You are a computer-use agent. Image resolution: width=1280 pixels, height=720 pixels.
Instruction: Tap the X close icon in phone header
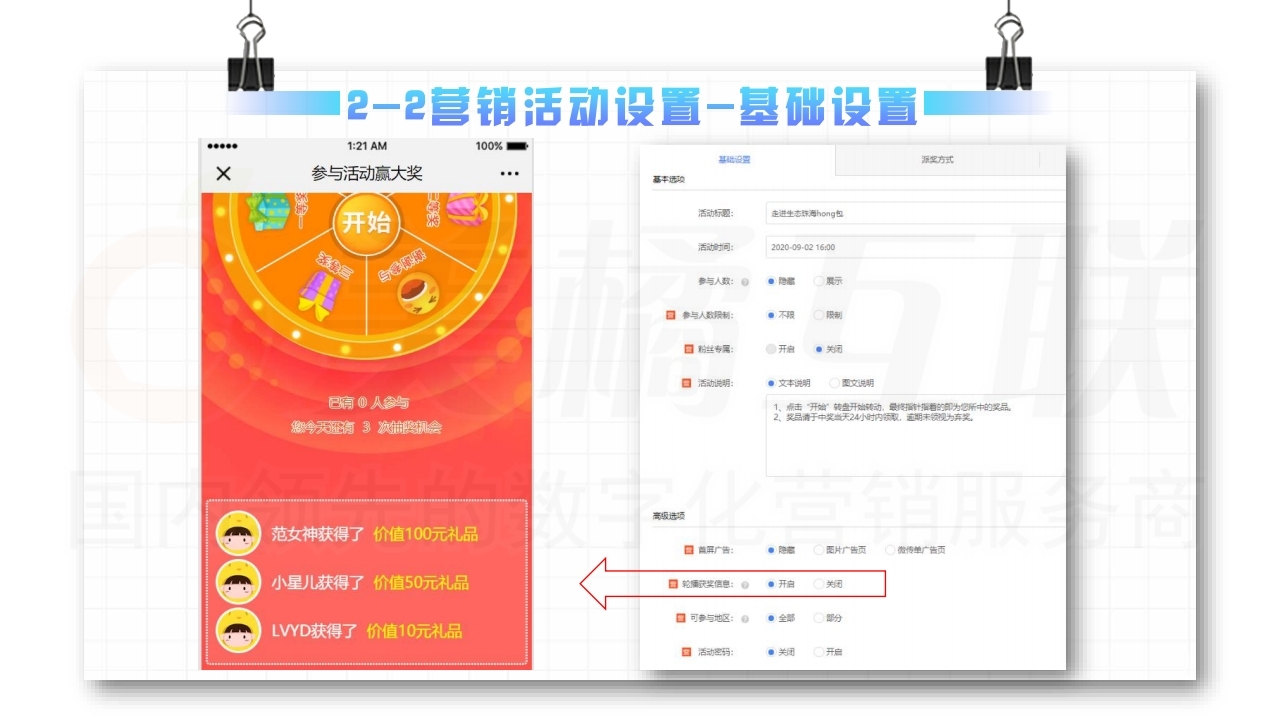tap(223, 174)
